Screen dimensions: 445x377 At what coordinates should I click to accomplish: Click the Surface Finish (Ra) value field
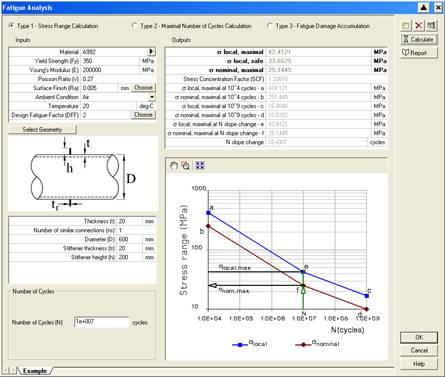pyautogui.click(x=99, y=88)
